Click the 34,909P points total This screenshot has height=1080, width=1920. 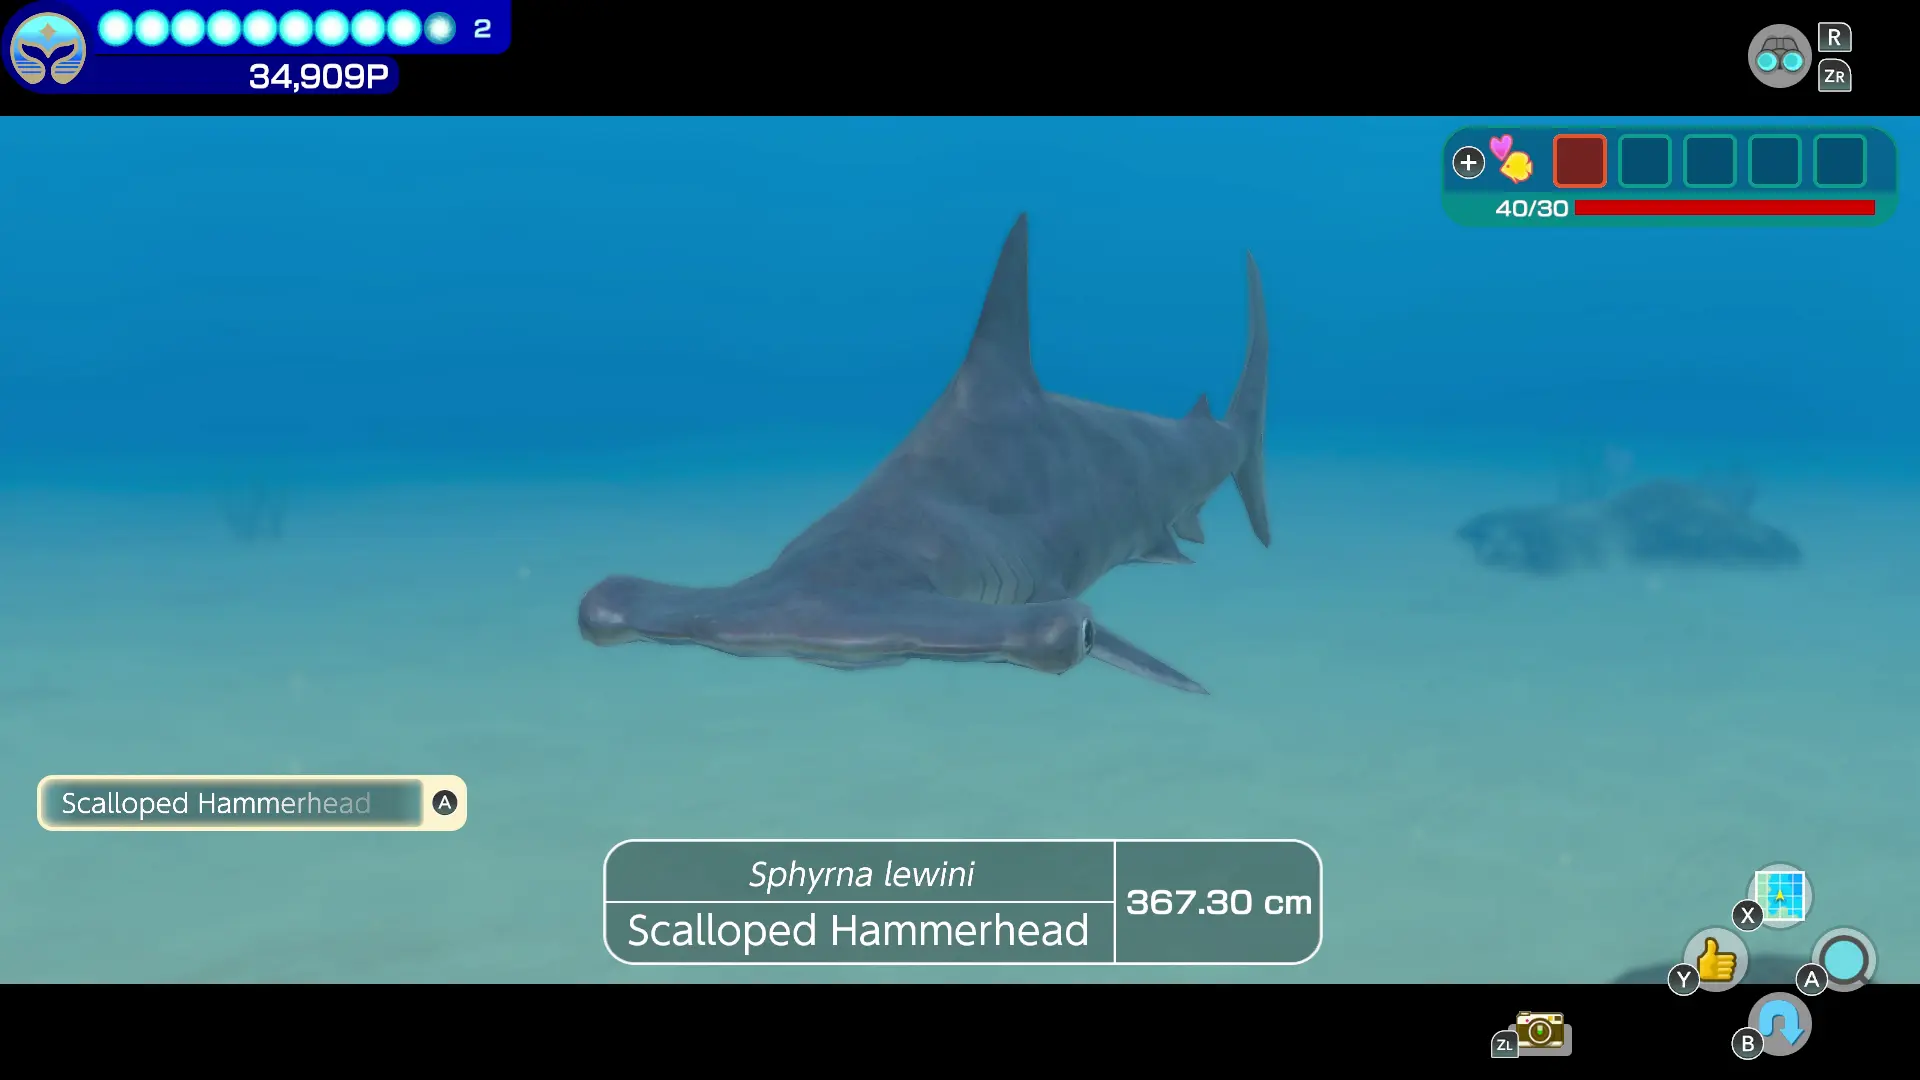point(318,76)
